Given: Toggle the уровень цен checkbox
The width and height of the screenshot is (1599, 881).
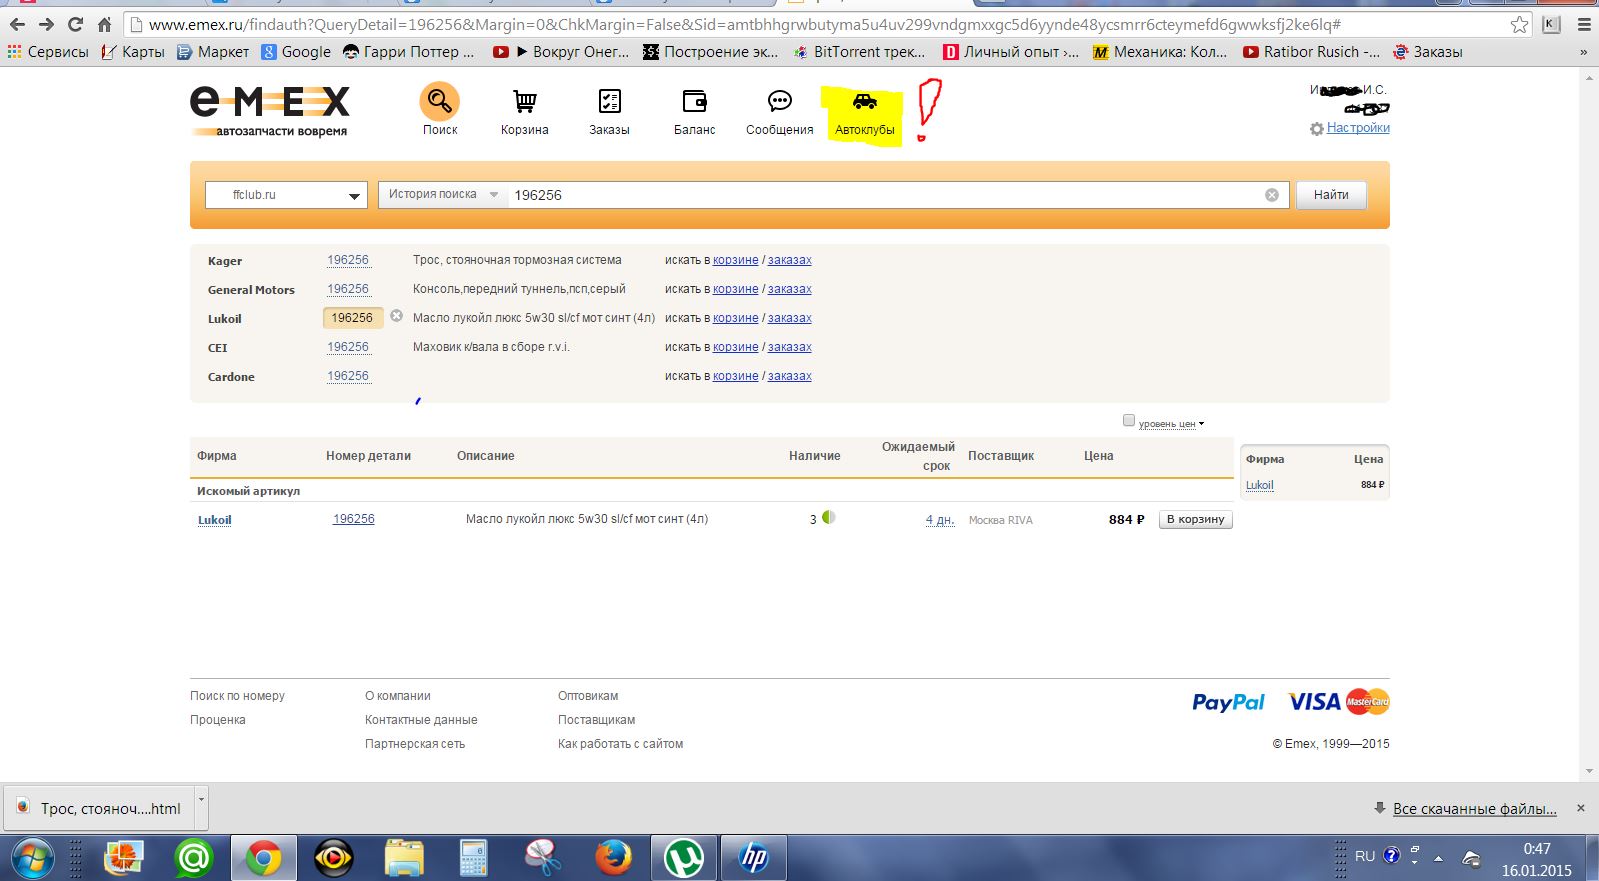Looking at the screenshot, I should point(1129,421).
